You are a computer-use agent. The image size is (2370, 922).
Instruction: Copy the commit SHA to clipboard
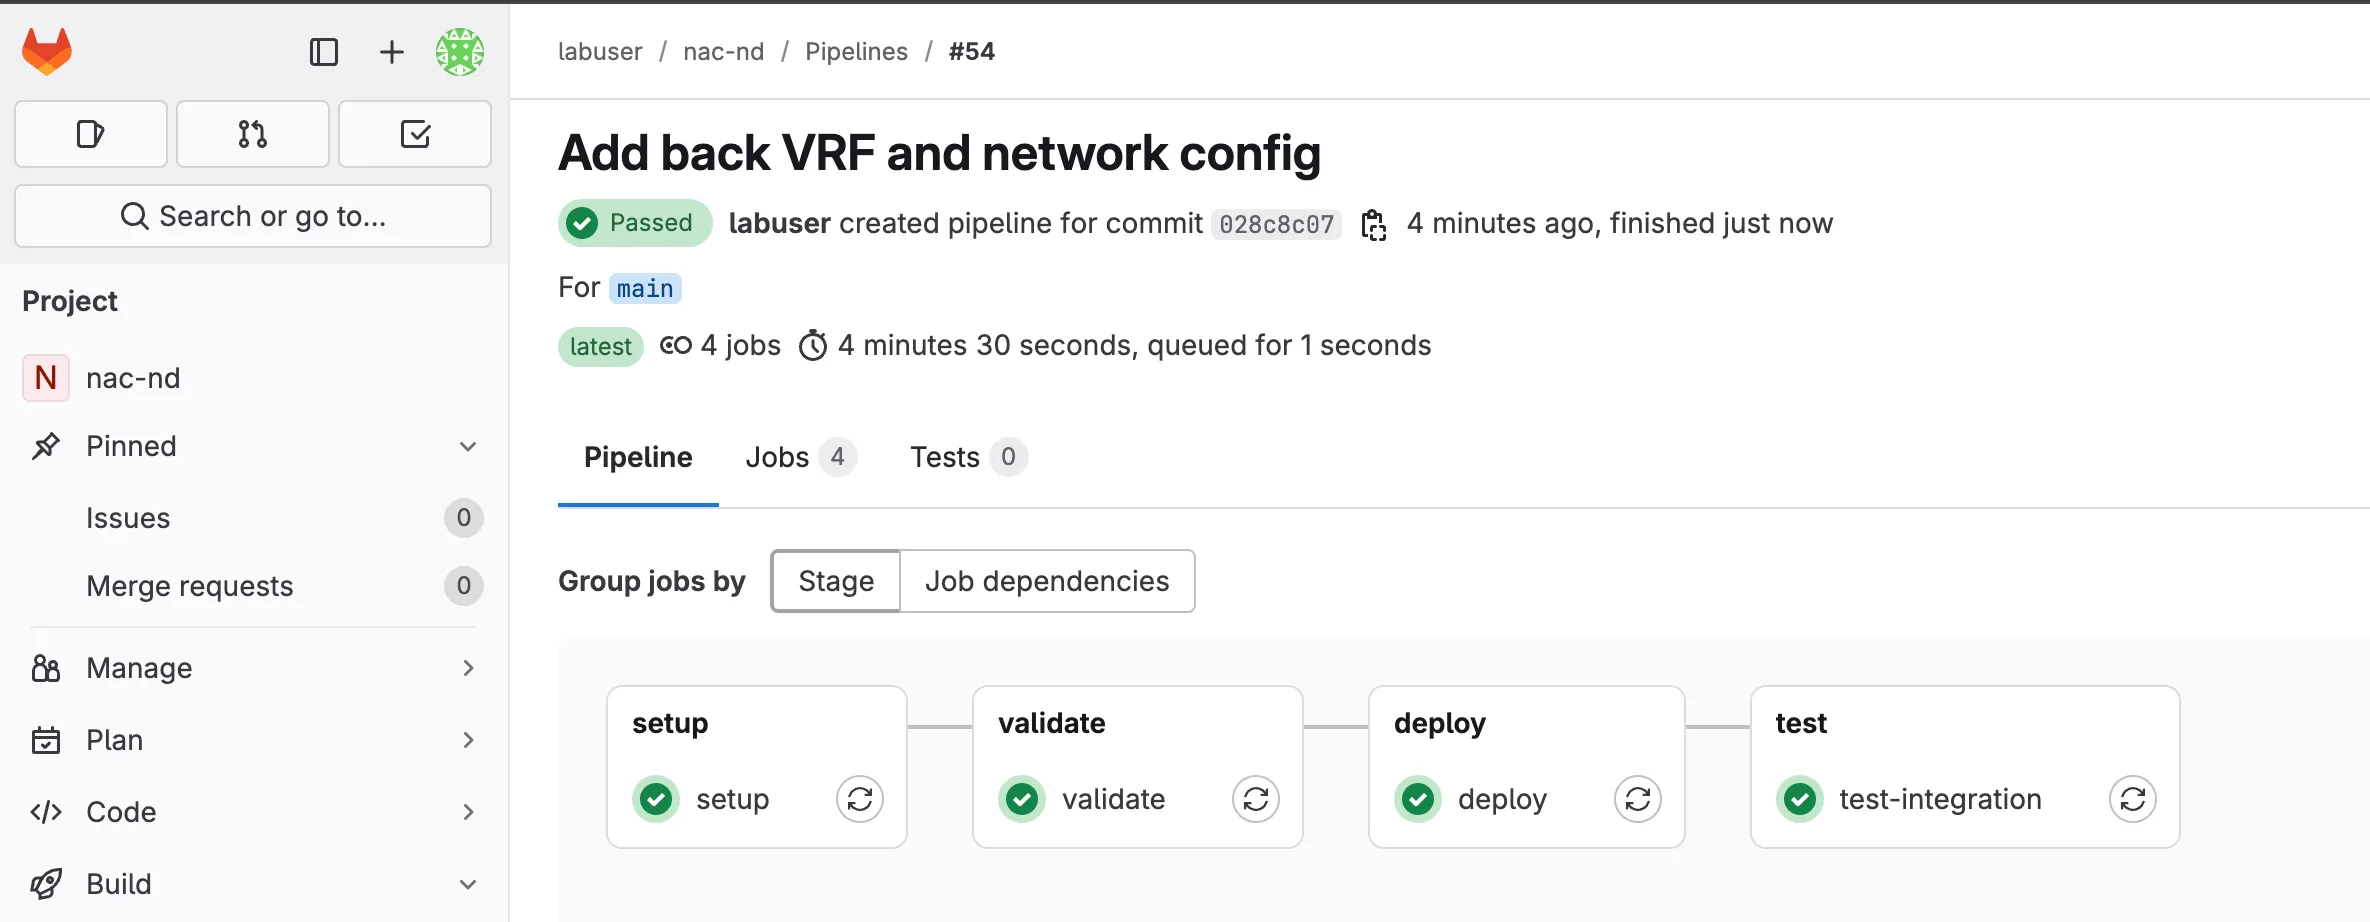coord(1374,225)
